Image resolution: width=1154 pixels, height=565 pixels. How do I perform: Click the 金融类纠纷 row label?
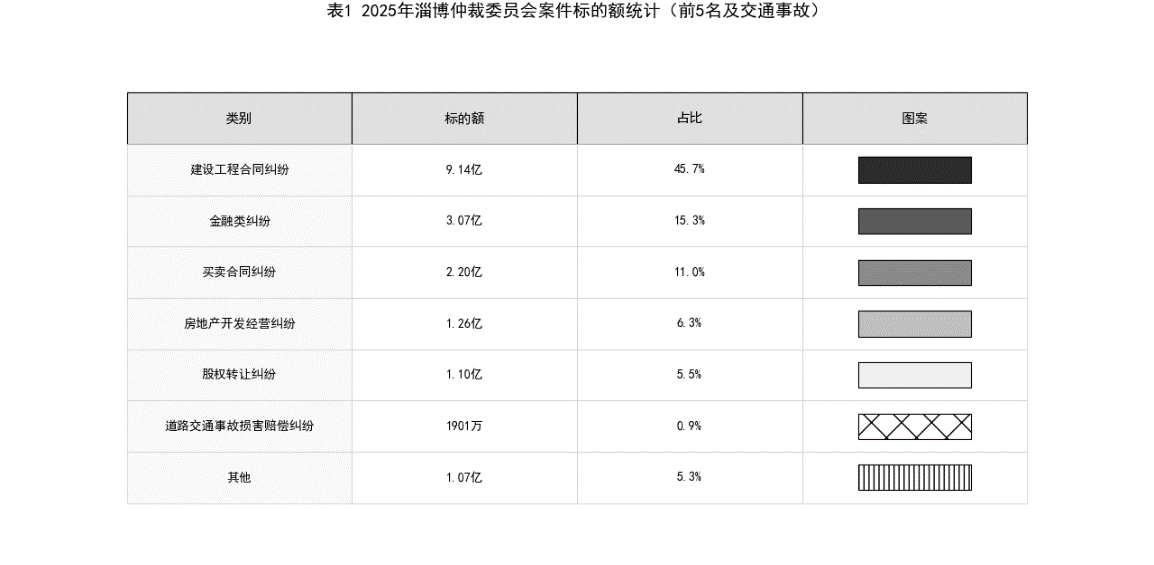(x=239, y=221)
